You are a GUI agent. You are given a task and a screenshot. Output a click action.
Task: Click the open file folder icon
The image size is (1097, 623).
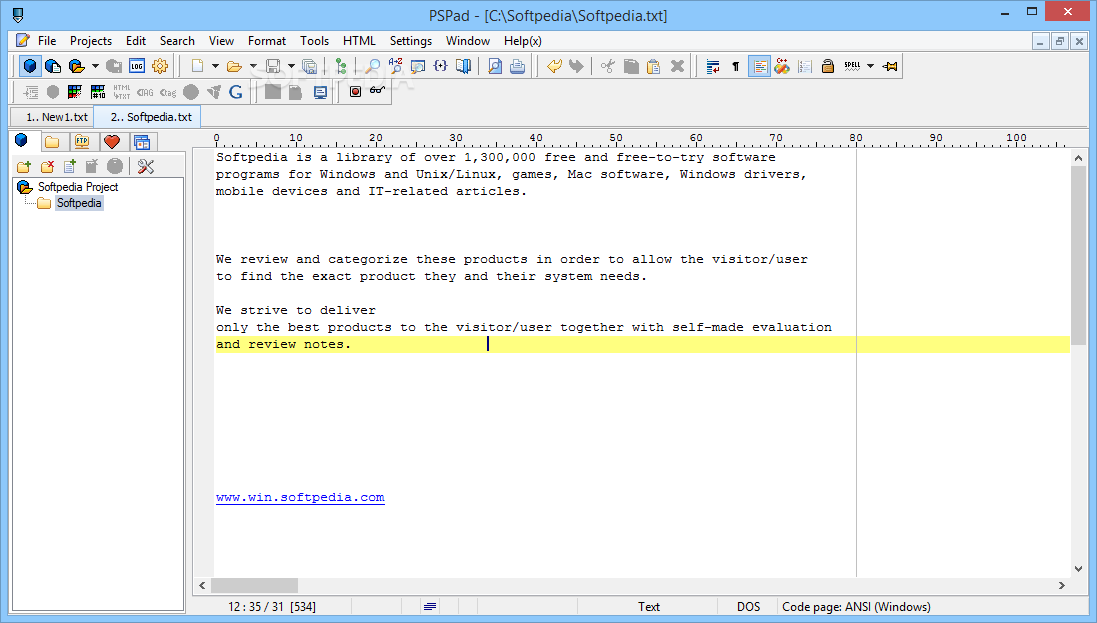tap(234, 66)
